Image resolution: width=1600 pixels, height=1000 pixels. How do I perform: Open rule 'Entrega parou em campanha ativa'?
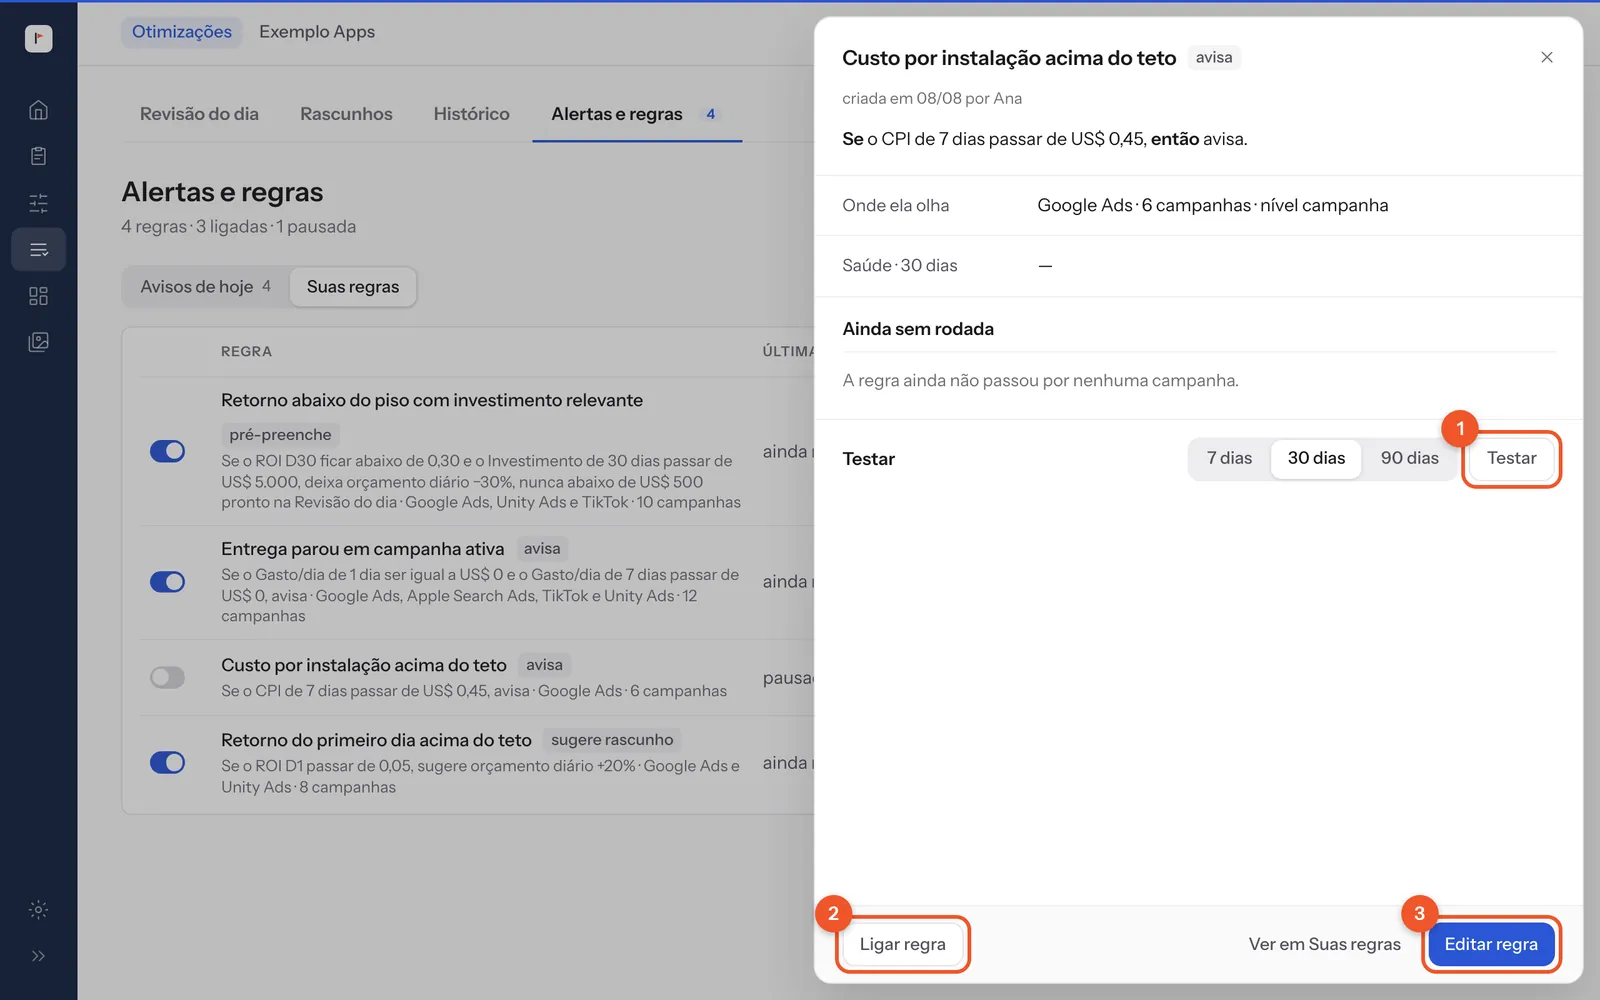(362, 549)
